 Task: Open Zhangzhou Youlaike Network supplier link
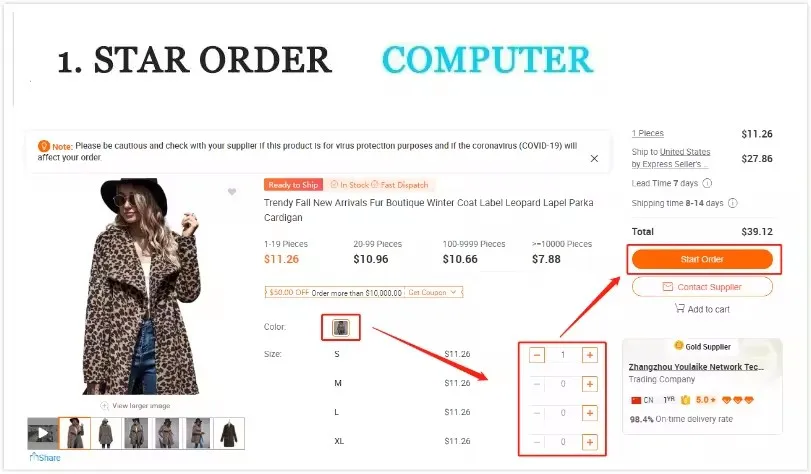(x=696, y=367)
